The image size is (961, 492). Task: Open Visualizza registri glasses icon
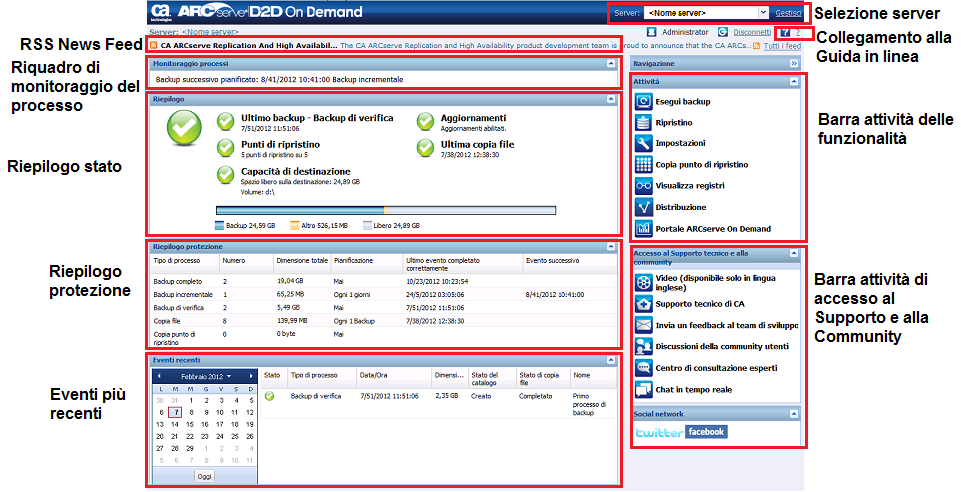[x=644, y=185]
